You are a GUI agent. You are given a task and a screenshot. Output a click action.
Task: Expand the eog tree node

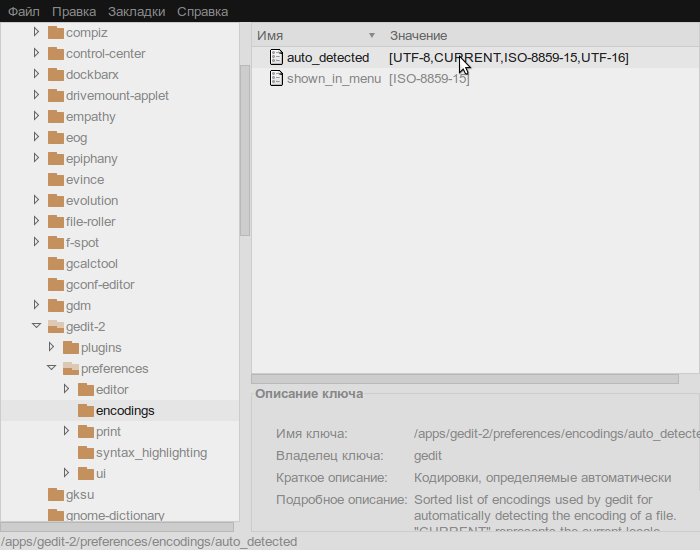(x=37, y=137)
